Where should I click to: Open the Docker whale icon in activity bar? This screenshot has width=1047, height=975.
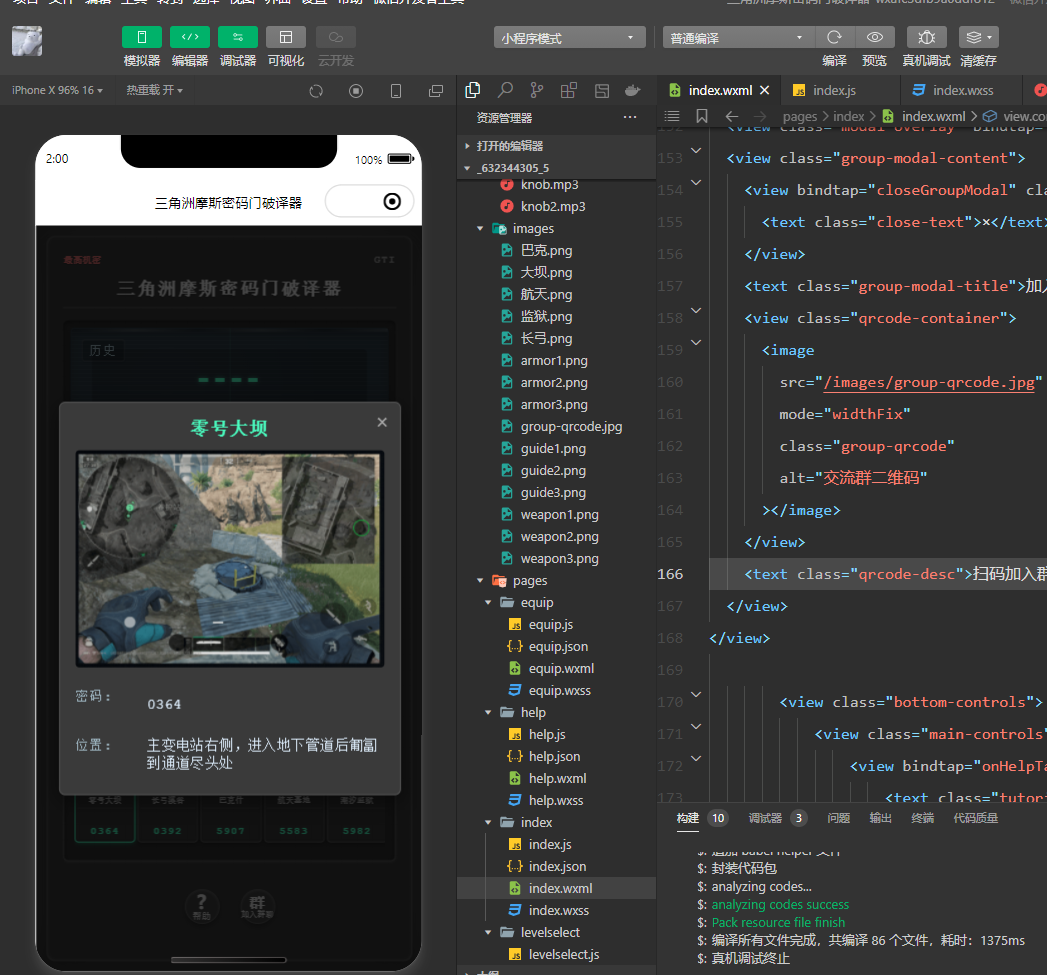(632, 90)
